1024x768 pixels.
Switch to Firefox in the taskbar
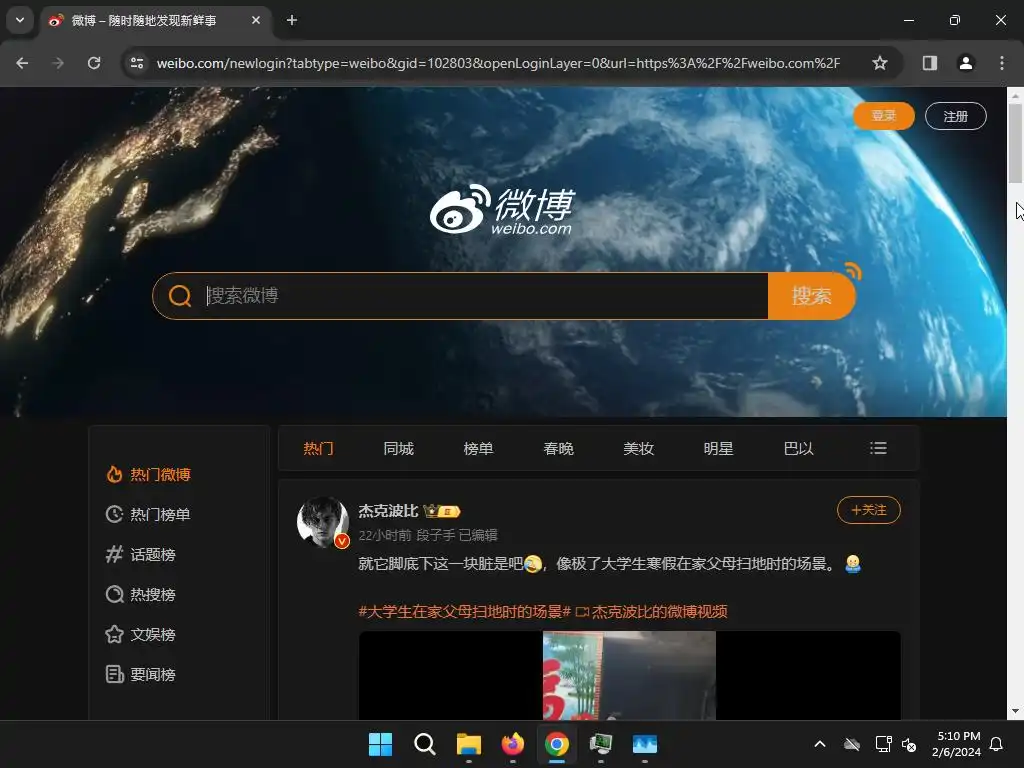(x=513, y=744)
